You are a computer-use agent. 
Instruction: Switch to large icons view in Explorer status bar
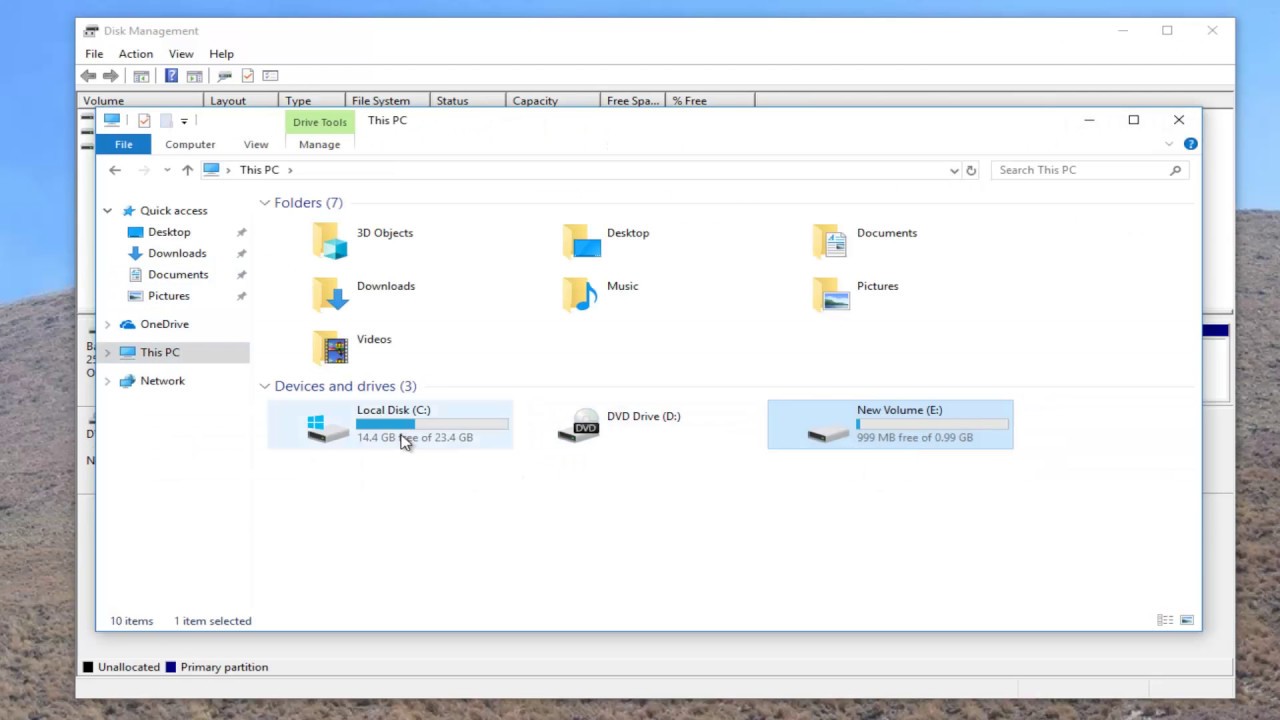(x=1187, y=620)
